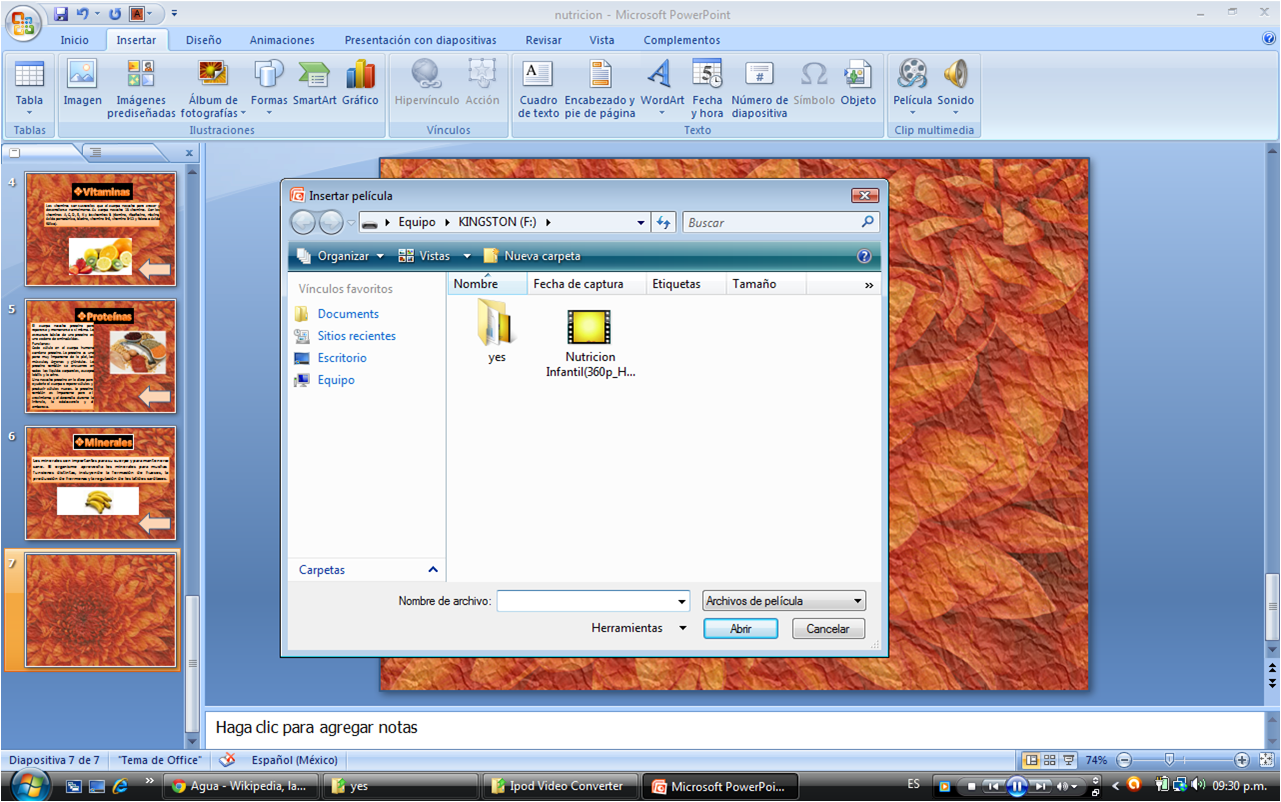Image resolution: width=1281 pixels, height=802 pixels.
Task: Click the Buscar search box
Action: coord(780,222)
